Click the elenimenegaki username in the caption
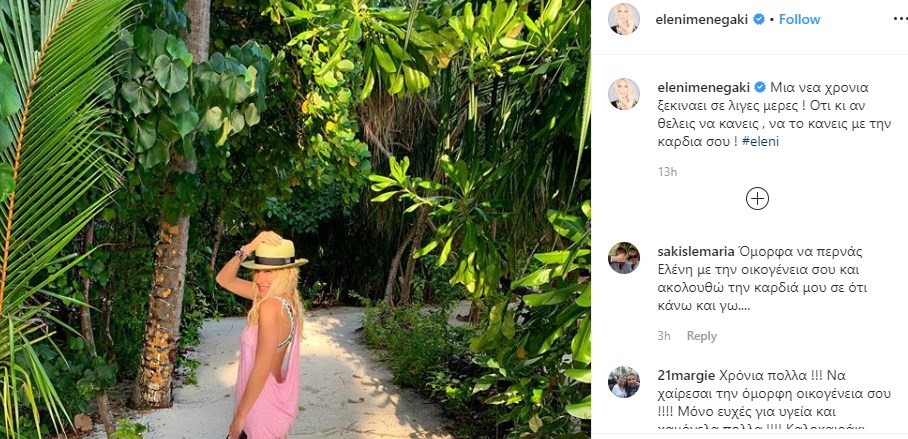Screen dimensions: 908x439 point(703,86)
